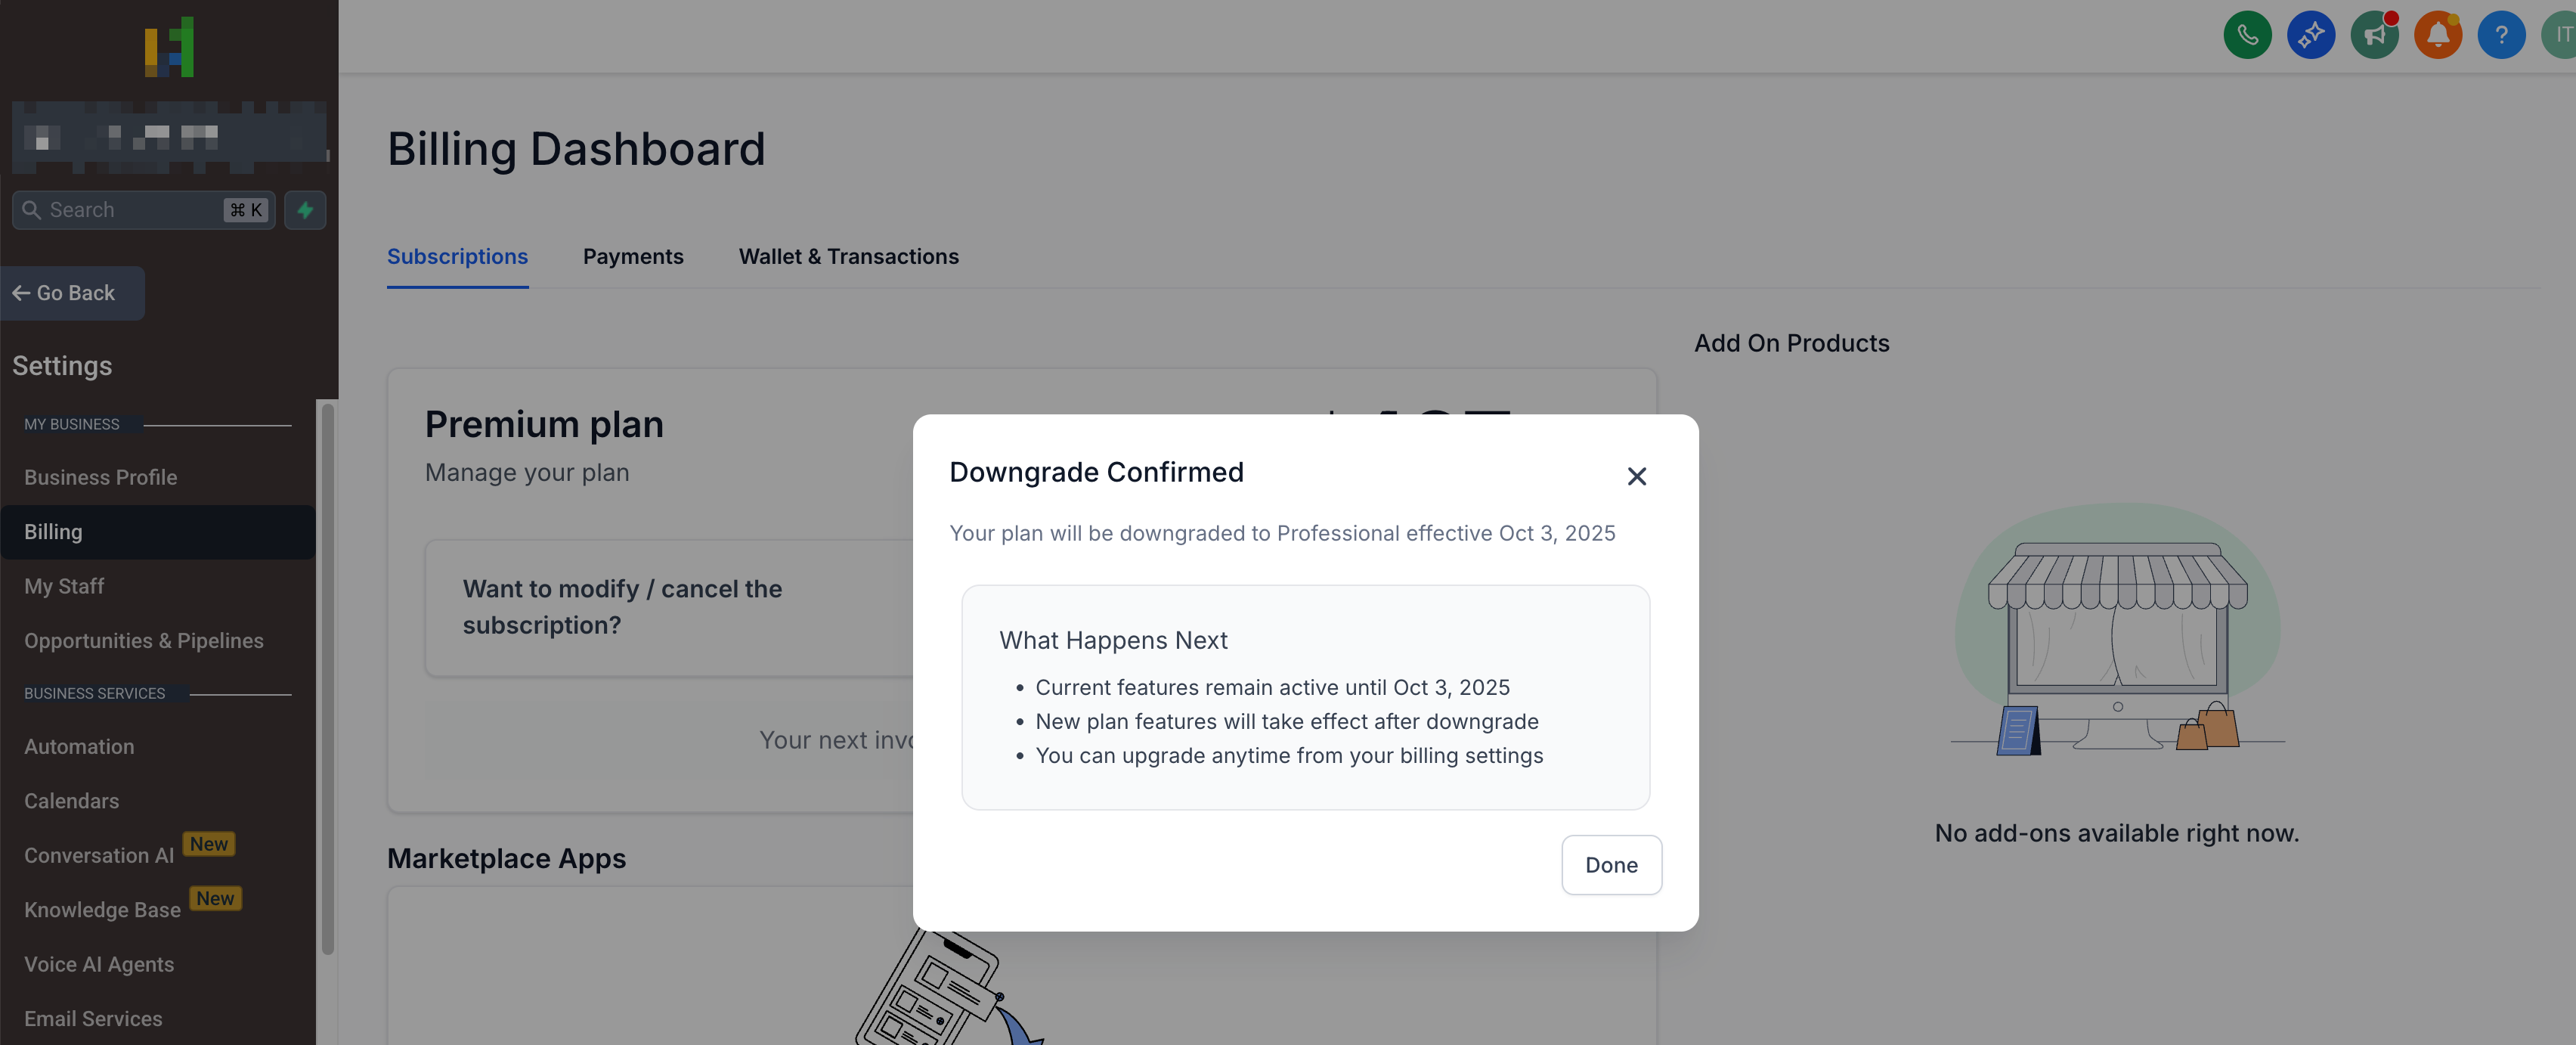Click the user avatar in top right
The image size is (2576, 1045).
click(x=2561, y=36)
